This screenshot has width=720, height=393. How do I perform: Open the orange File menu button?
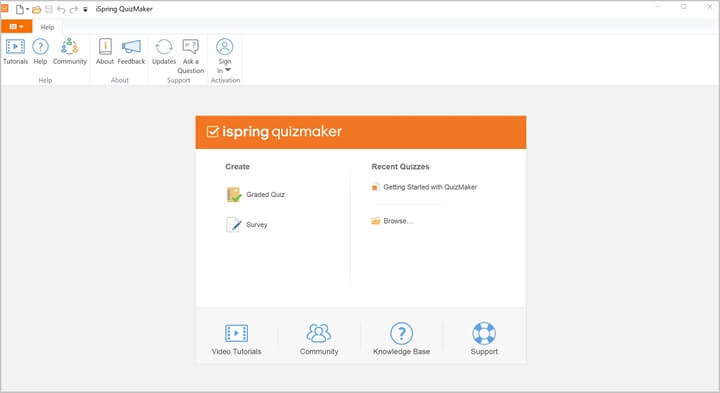pos(17,27)
